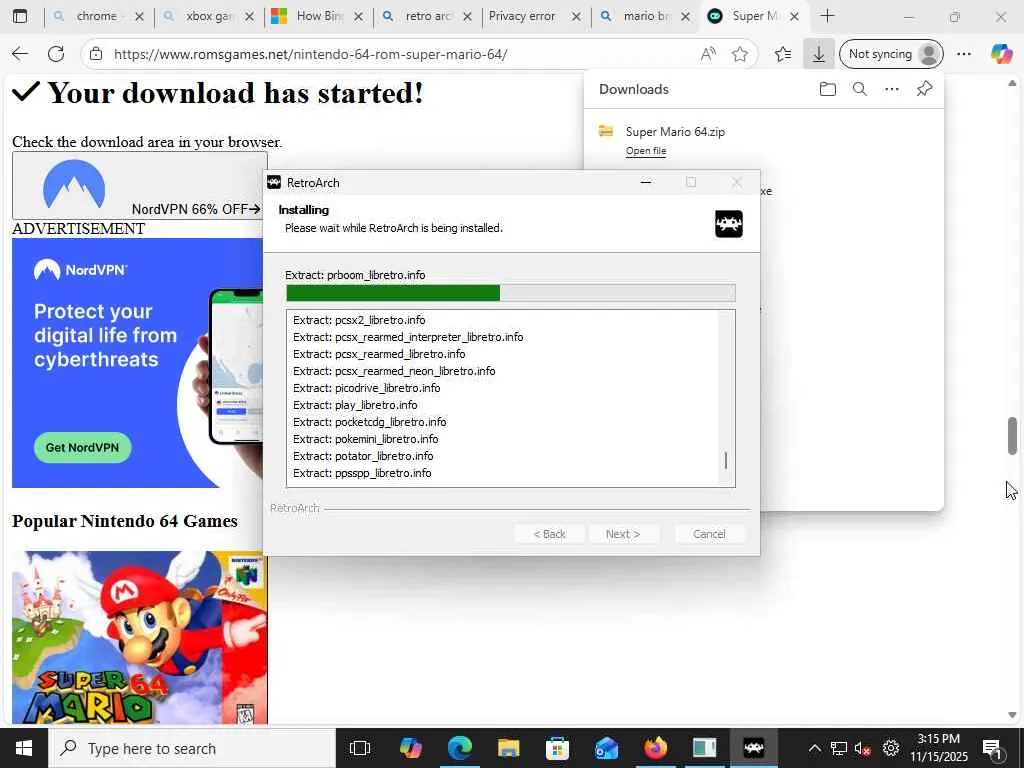
Task: Click the installer log scrollbar thumb
Action: [726, 460]
